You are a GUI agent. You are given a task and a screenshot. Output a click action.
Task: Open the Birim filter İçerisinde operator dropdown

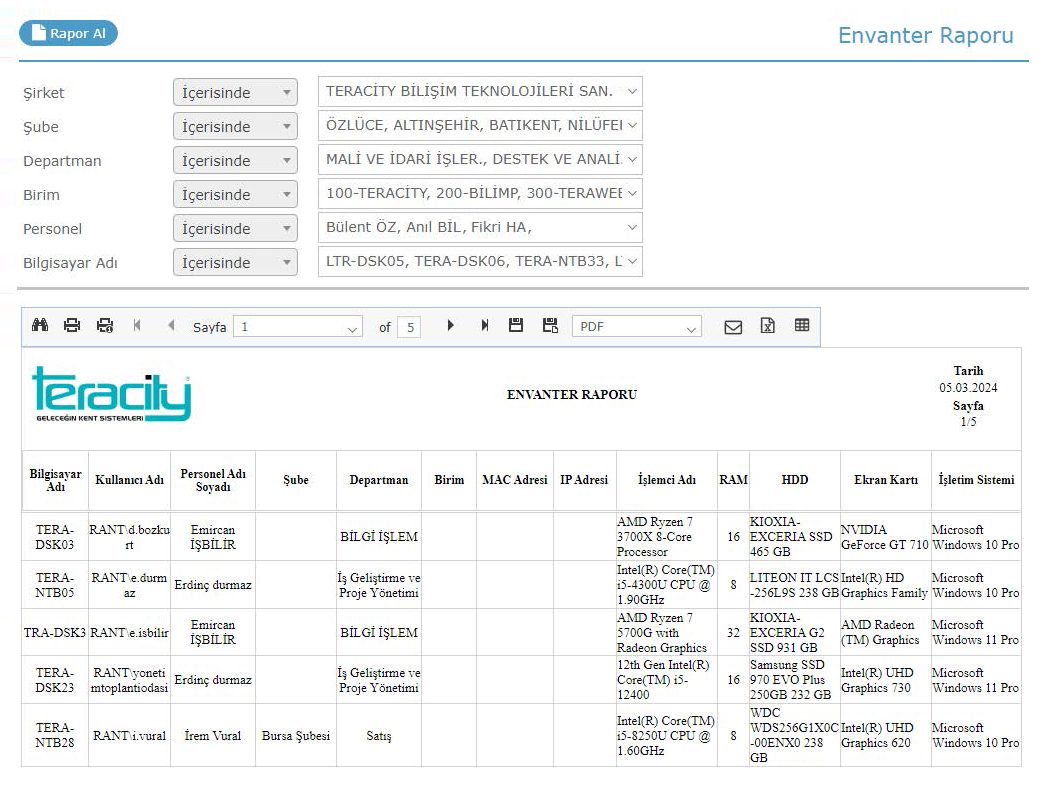pyautogui.click(x=235, y=195)
